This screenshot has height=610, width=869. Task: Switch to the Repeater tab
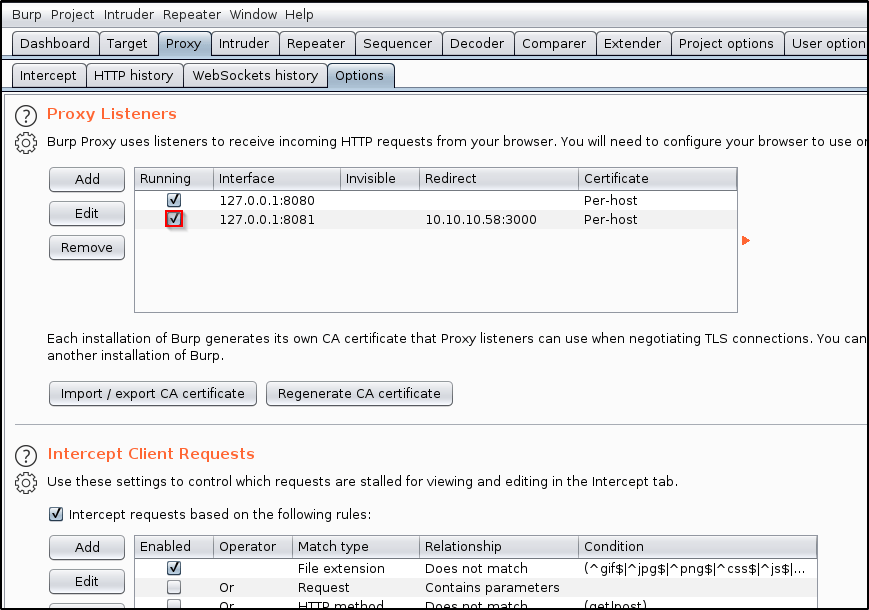(x=315, y=44)
